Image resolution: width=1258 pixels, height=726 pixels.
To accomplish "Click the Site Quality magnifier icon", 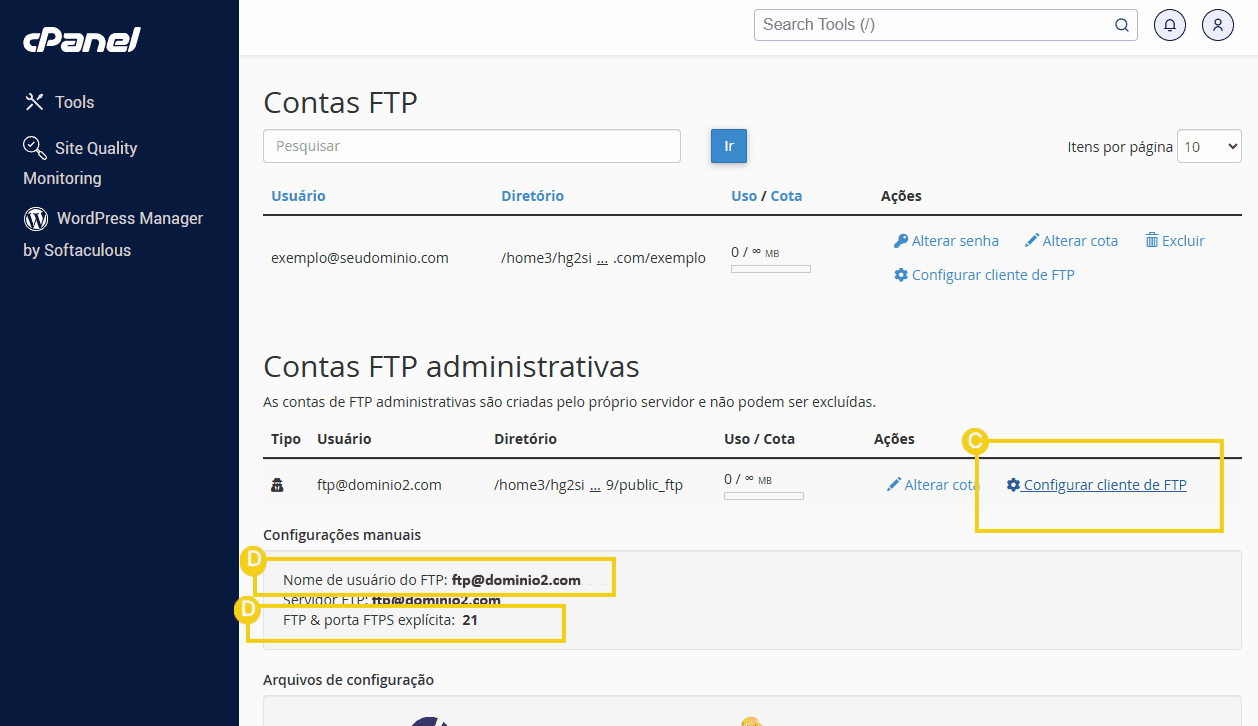I will [35, 148].
